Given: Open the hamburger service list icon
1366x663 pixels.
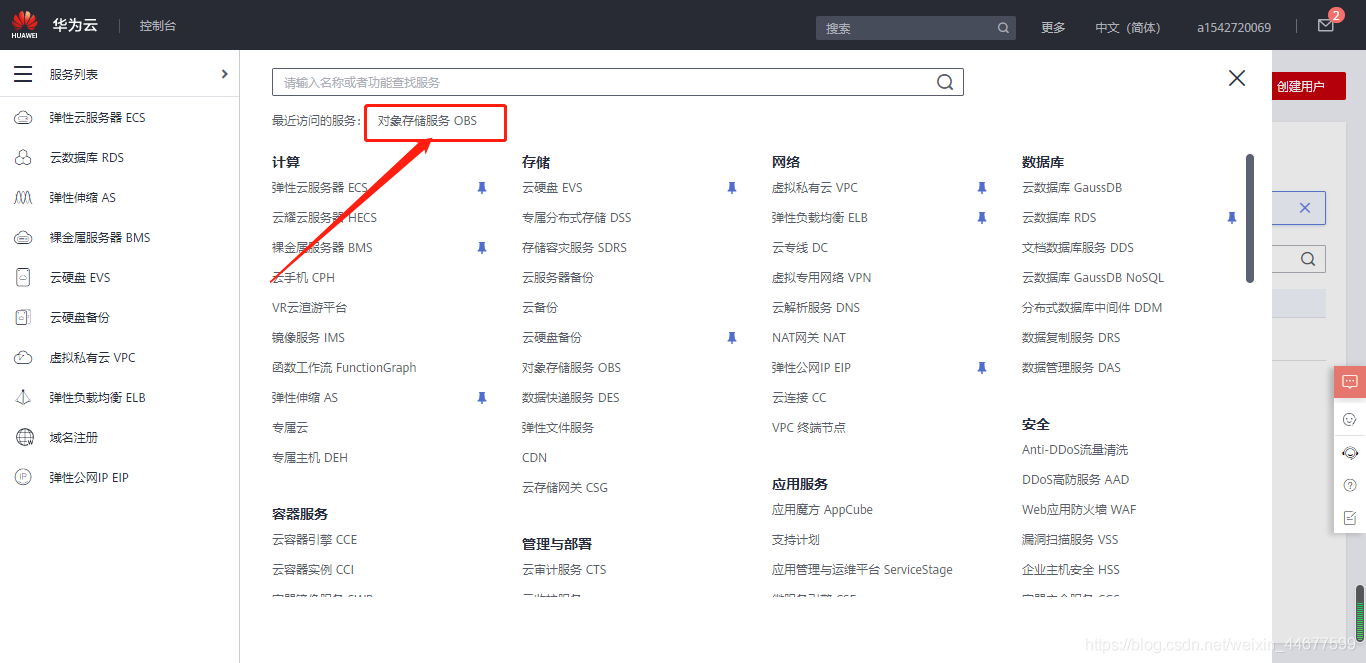Looking at the screenshot, I should pos(22,74).
